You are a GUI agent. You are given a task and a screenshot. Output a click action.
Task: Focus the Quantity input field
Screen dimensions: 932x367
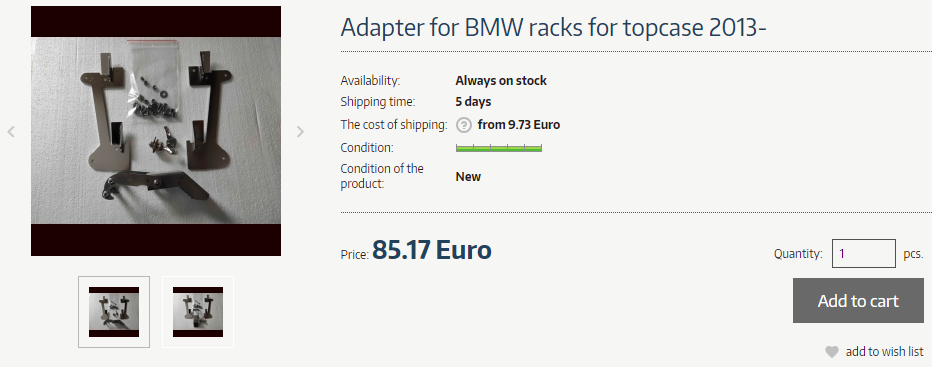coord(864,253)
